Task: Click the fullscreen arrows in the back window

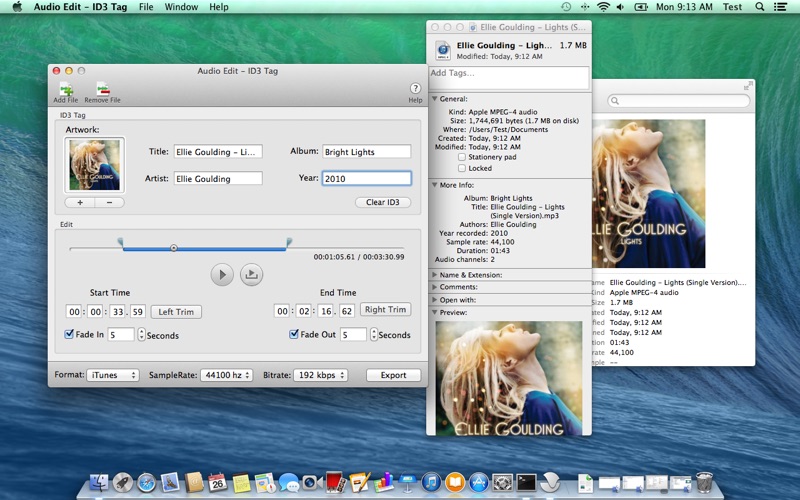Action: 748,86
